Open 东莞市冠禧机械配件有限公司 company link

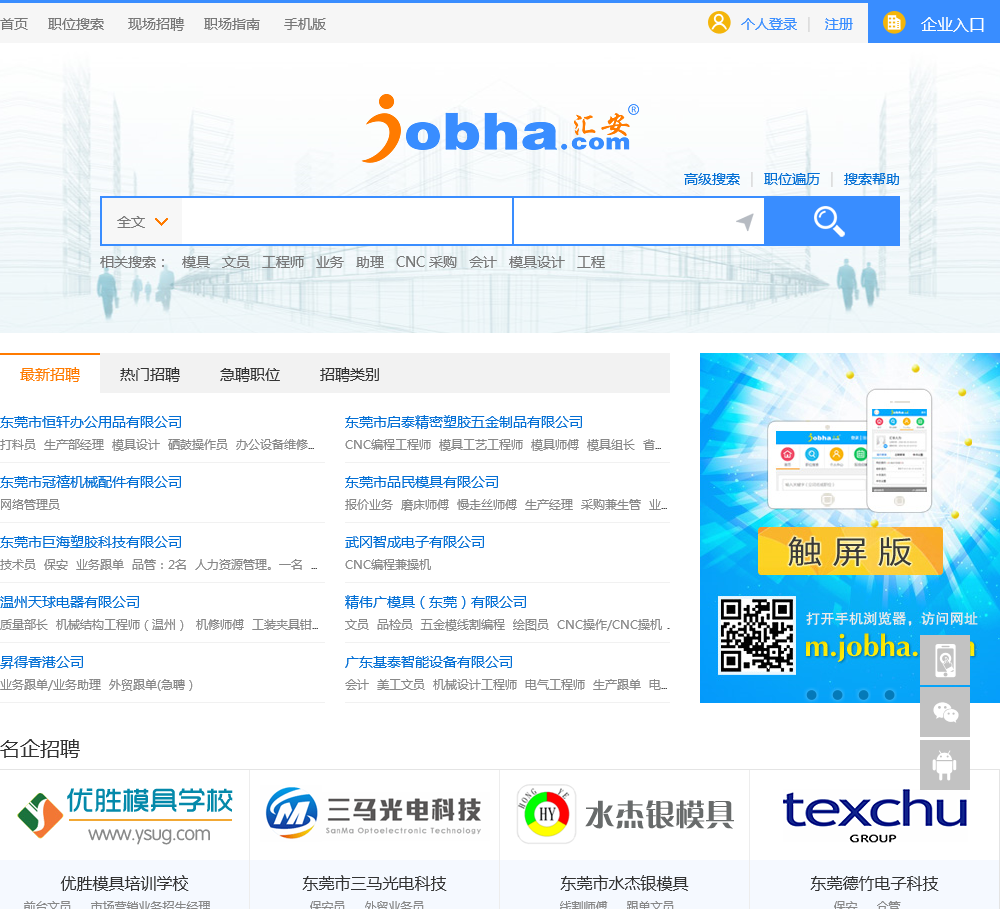click(x=91, y=482)
